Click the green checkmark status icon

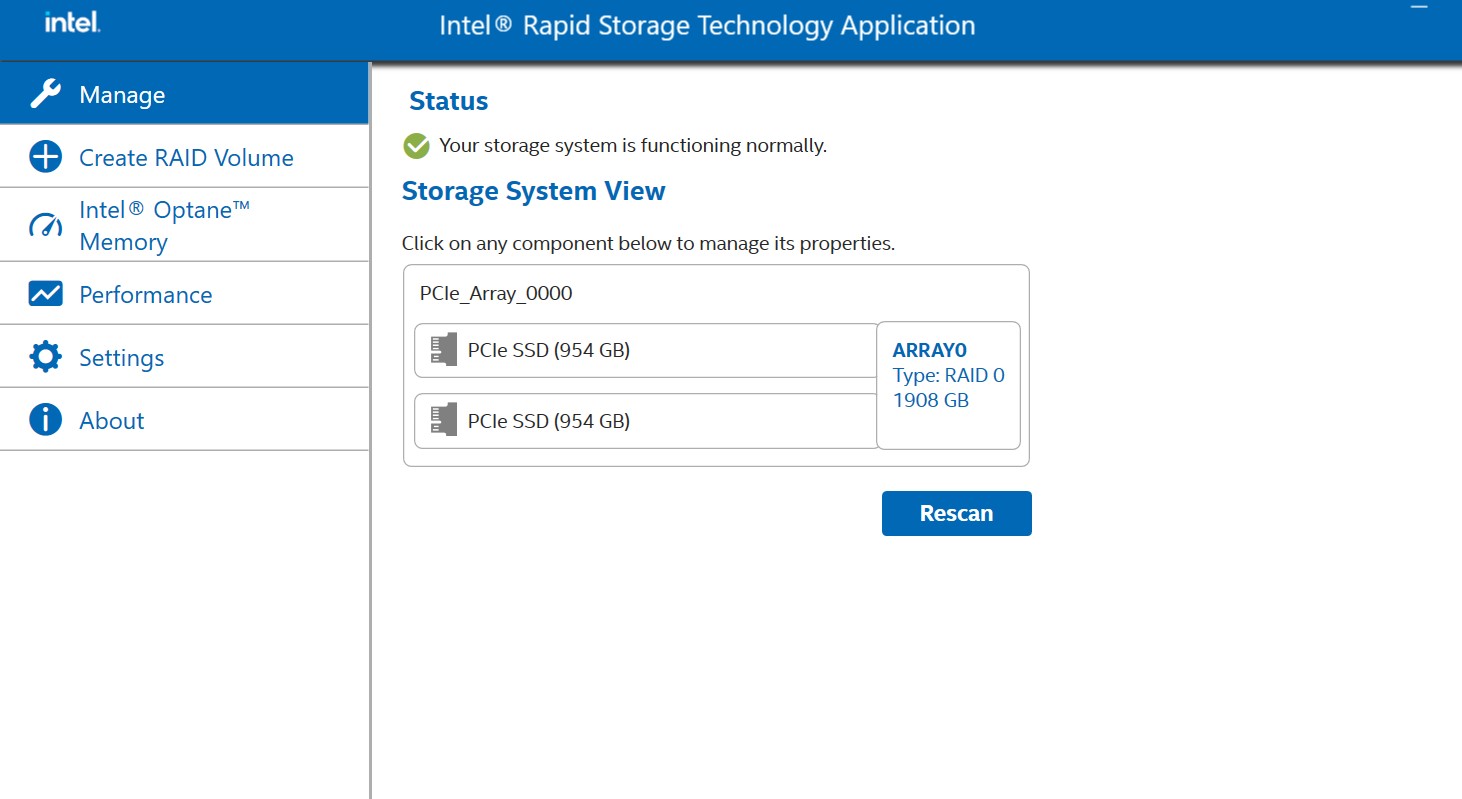[416, 146]
